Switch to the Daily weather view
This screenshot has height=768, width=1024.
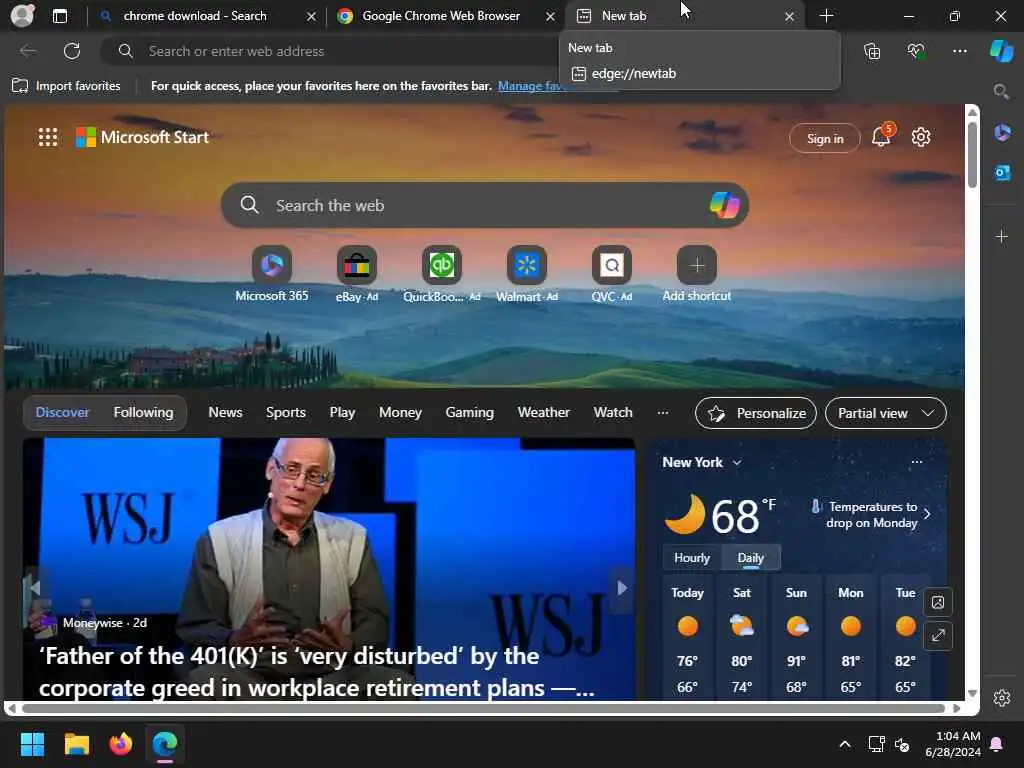coord(750,558)
